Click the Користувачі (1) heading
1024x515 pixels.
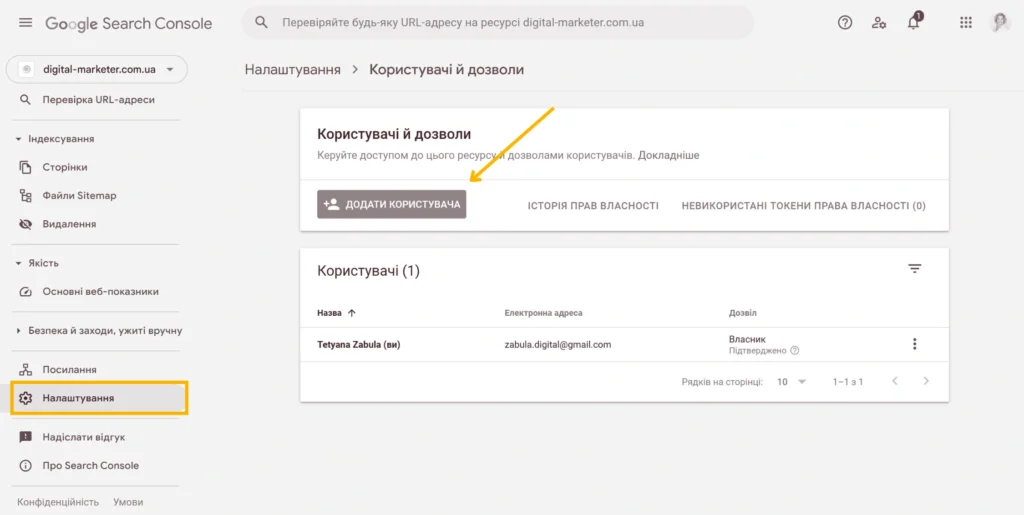coord(368,271)
